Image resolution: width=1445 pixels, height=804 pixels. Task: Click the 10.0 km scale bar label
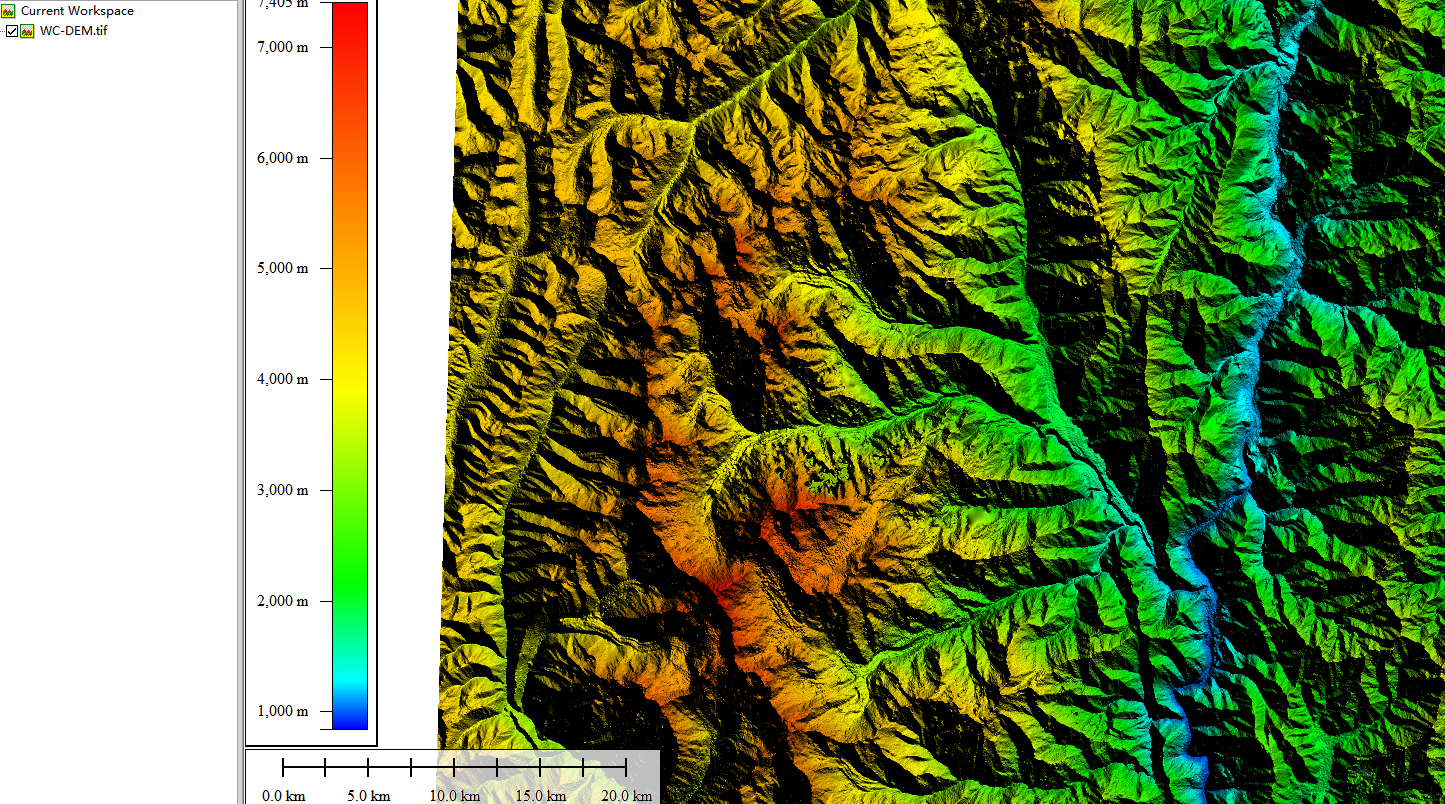[x=455, y=796]
